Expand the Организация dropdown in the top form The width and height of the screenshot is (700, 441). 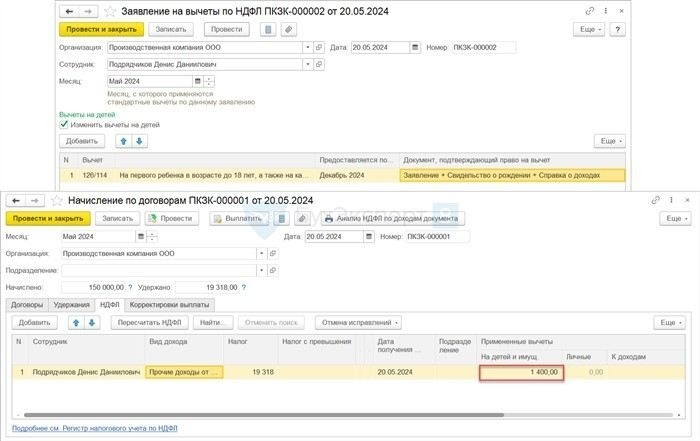coord(307,47)
